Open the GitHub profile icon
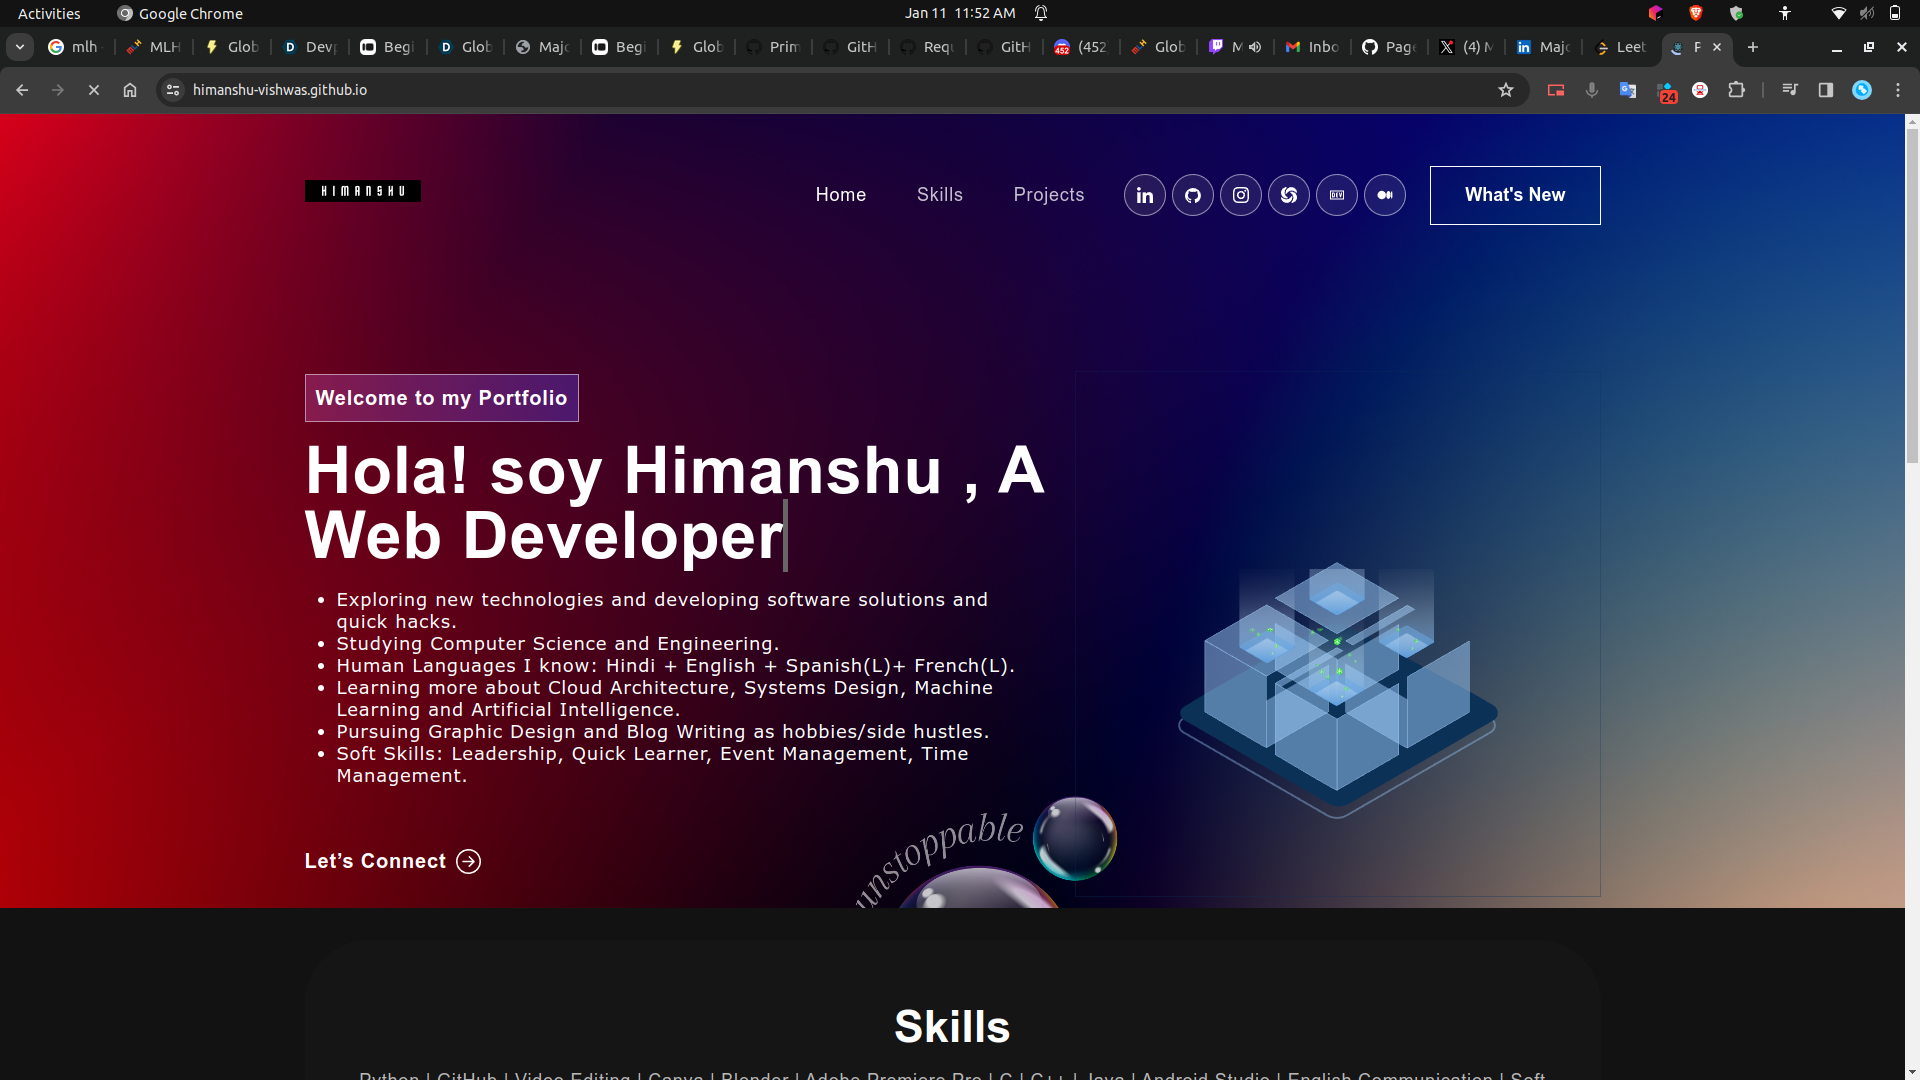The image size is (1920, 1080). 1192,195
